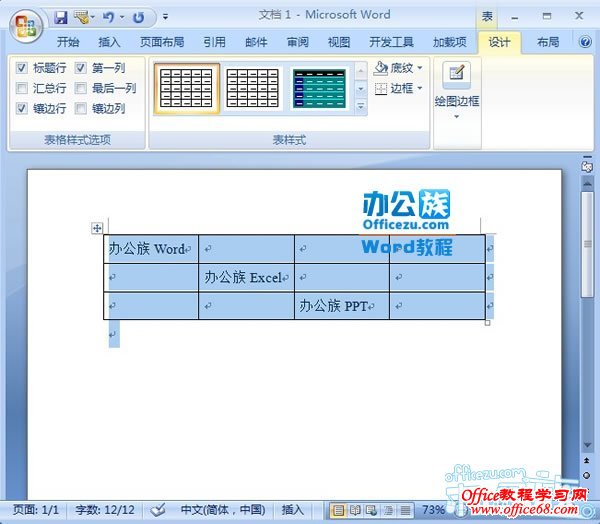The height and width of the screenshot is (524, 600).
Task: Click the 73% zoom level button
Action: [x=433, y=510]
